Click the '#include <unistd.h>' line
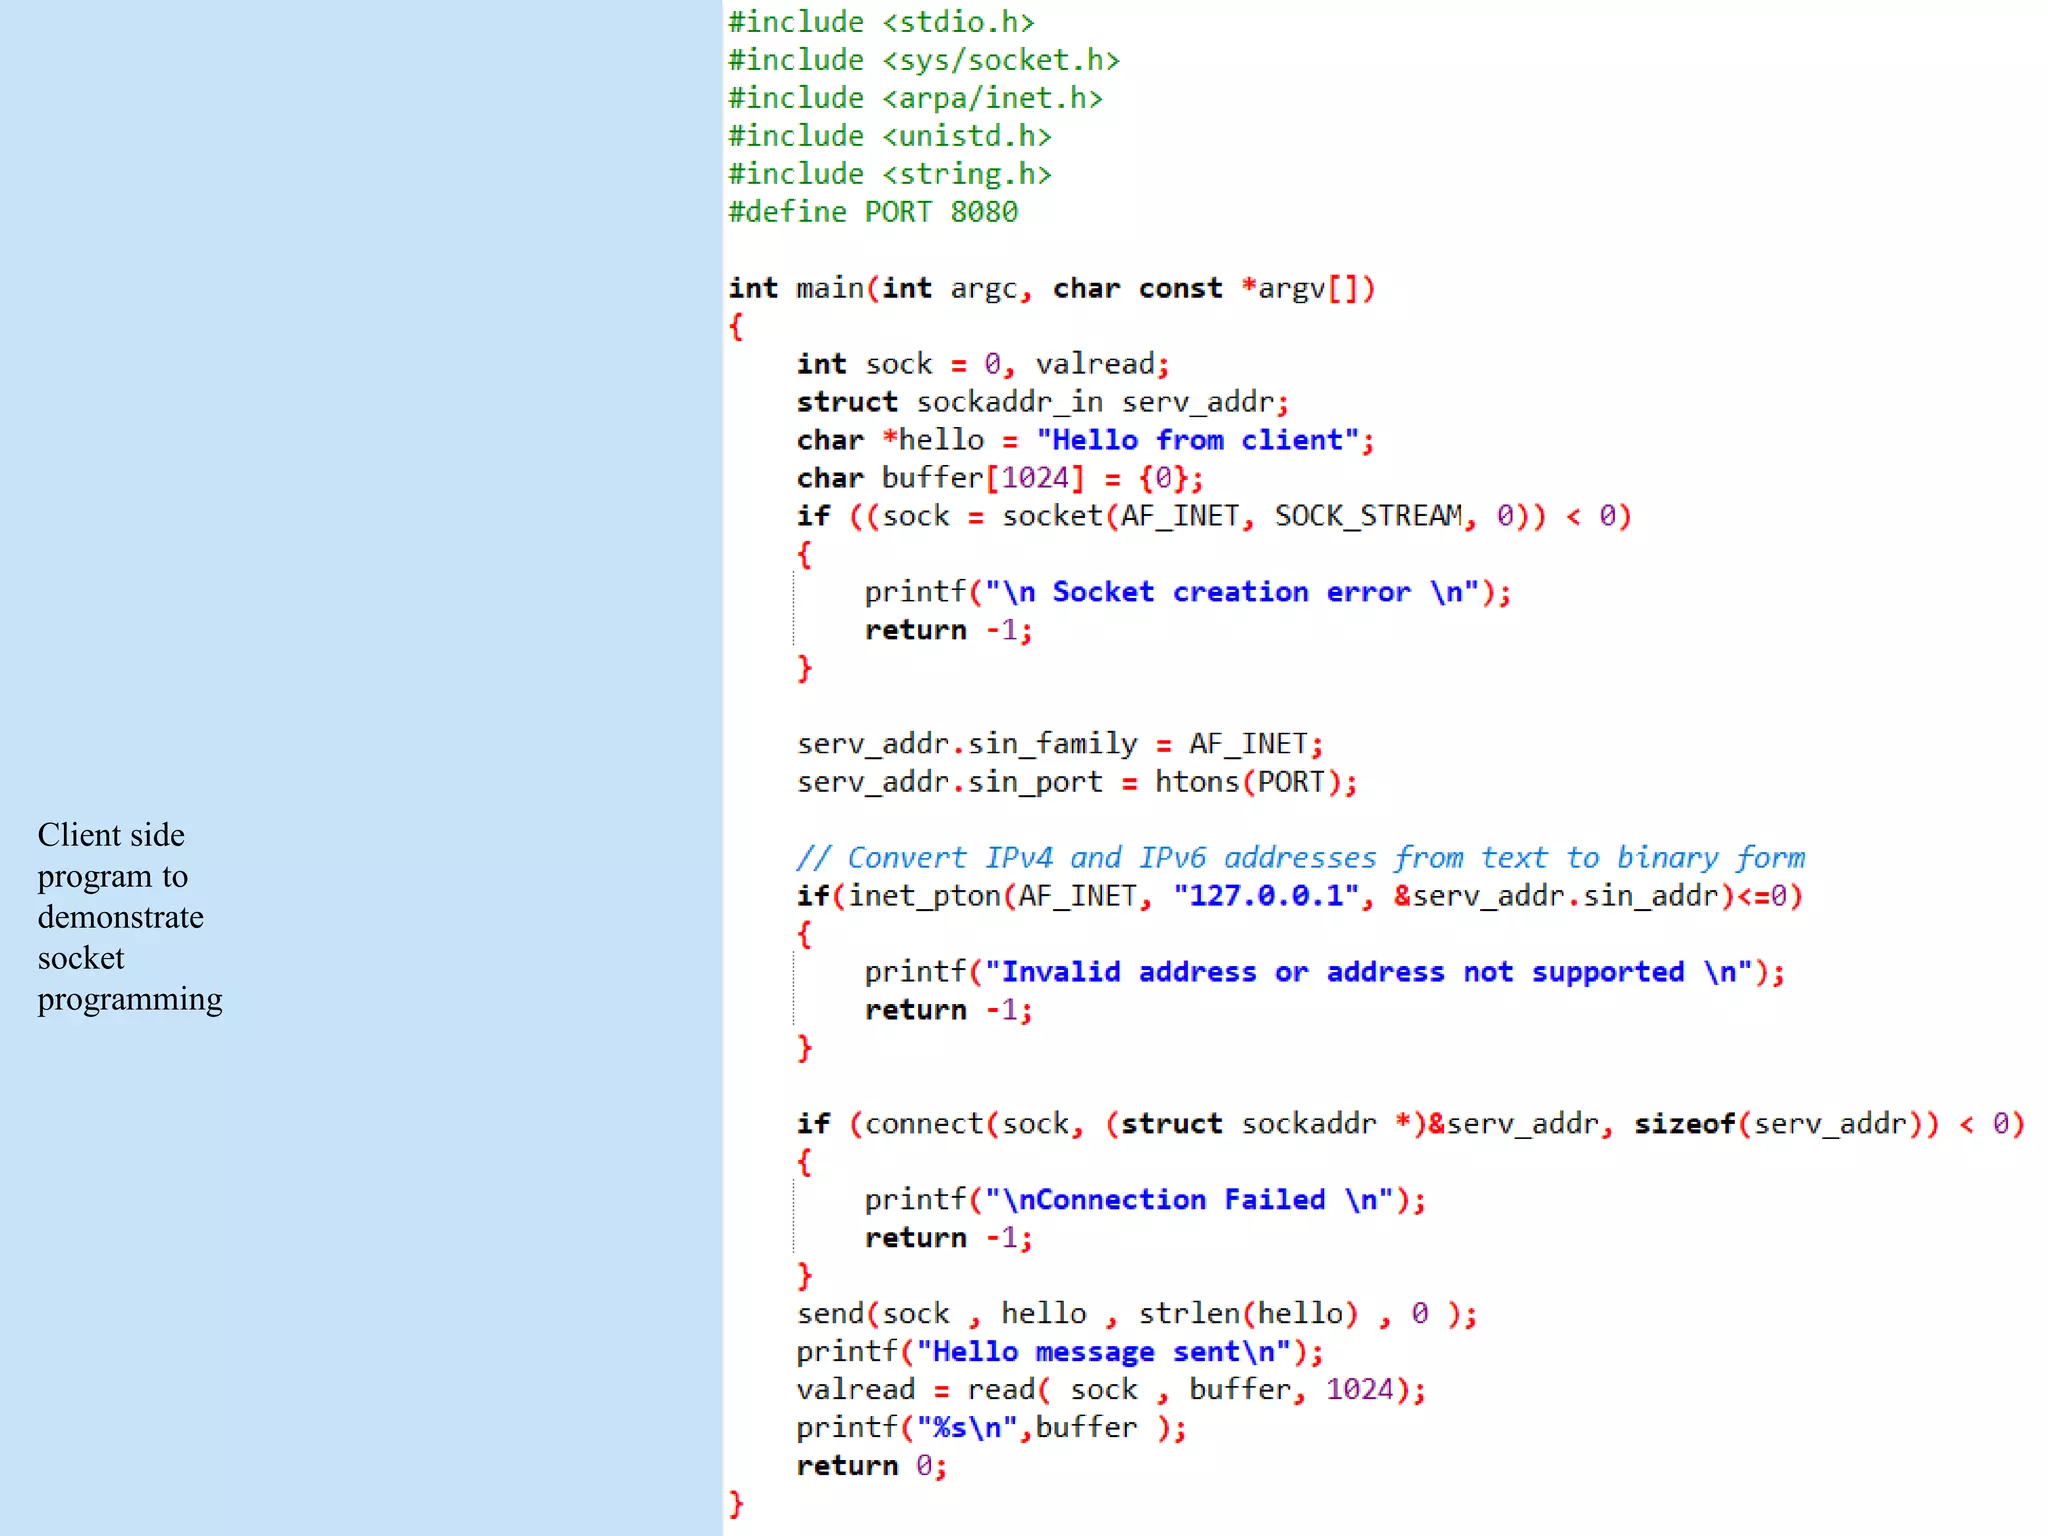 coord(890,136)
